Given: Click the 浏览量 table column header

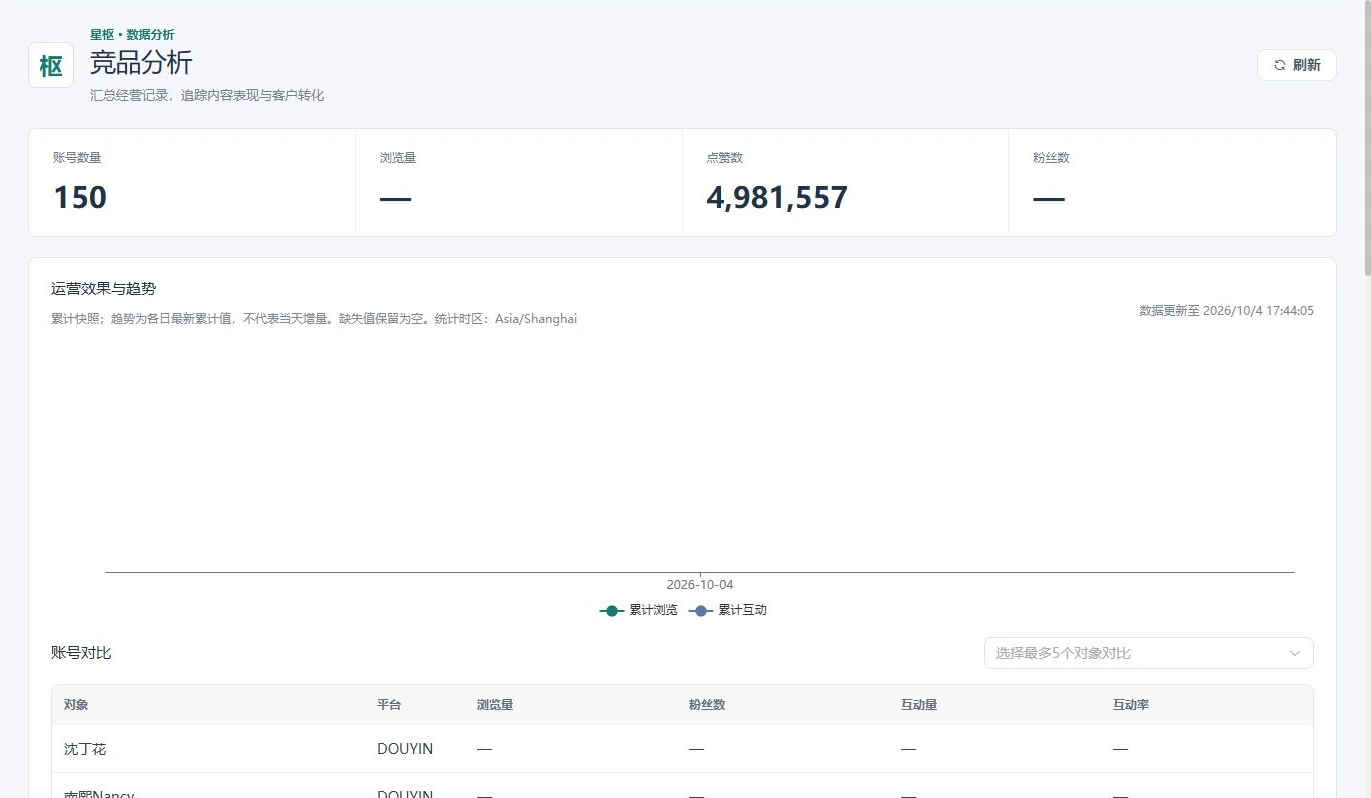Looking at the screenshot, I should (495, 705).
